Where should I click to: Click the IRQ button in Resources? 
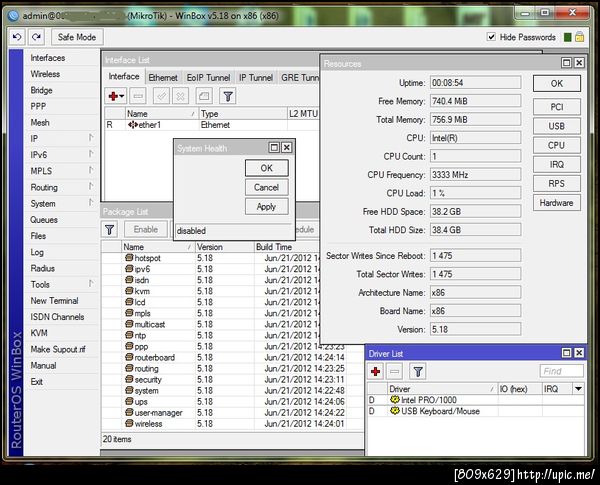(x=557, y=164)
